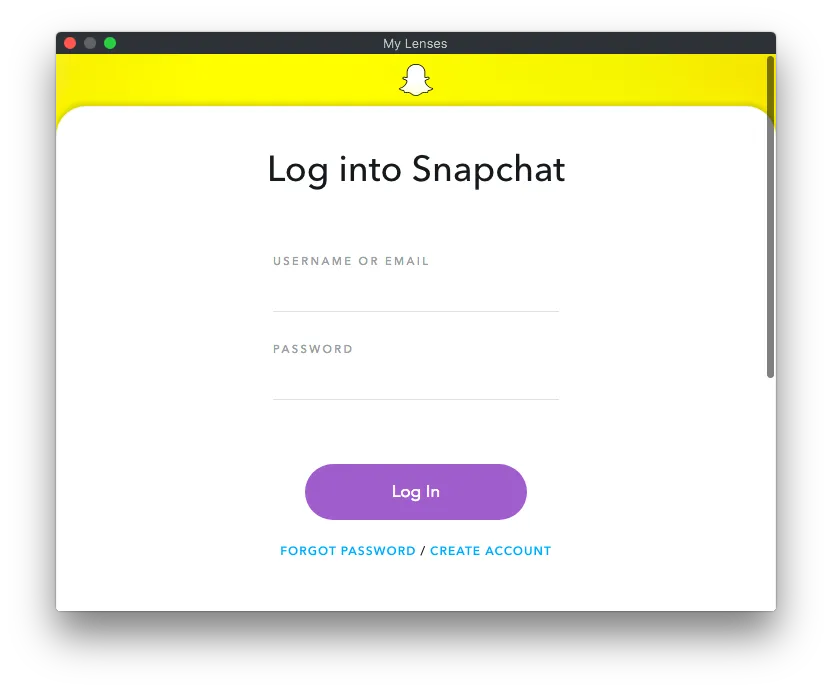Click the underline beneath the password field
Image resolution: width=832 pixels, height=691 pixels.
[415, 399]
